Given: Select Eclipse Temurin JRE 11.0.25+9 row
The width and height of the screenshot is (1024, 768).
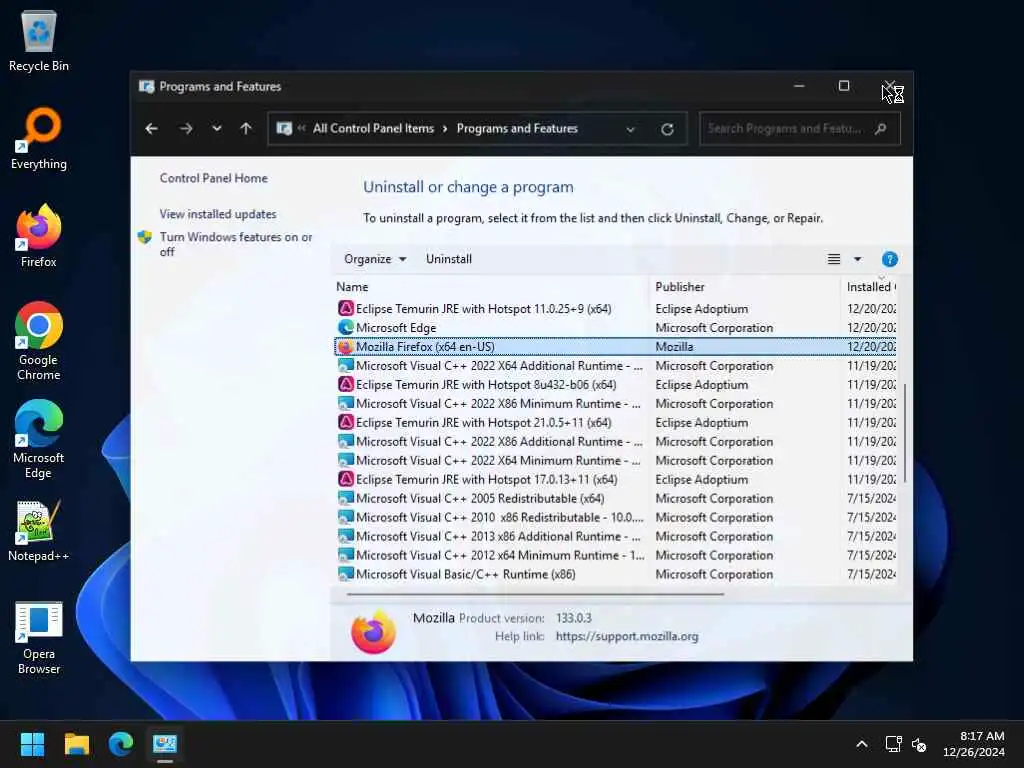Looking at the screenshot, I should pyautogui.click(x=615, y=309).
